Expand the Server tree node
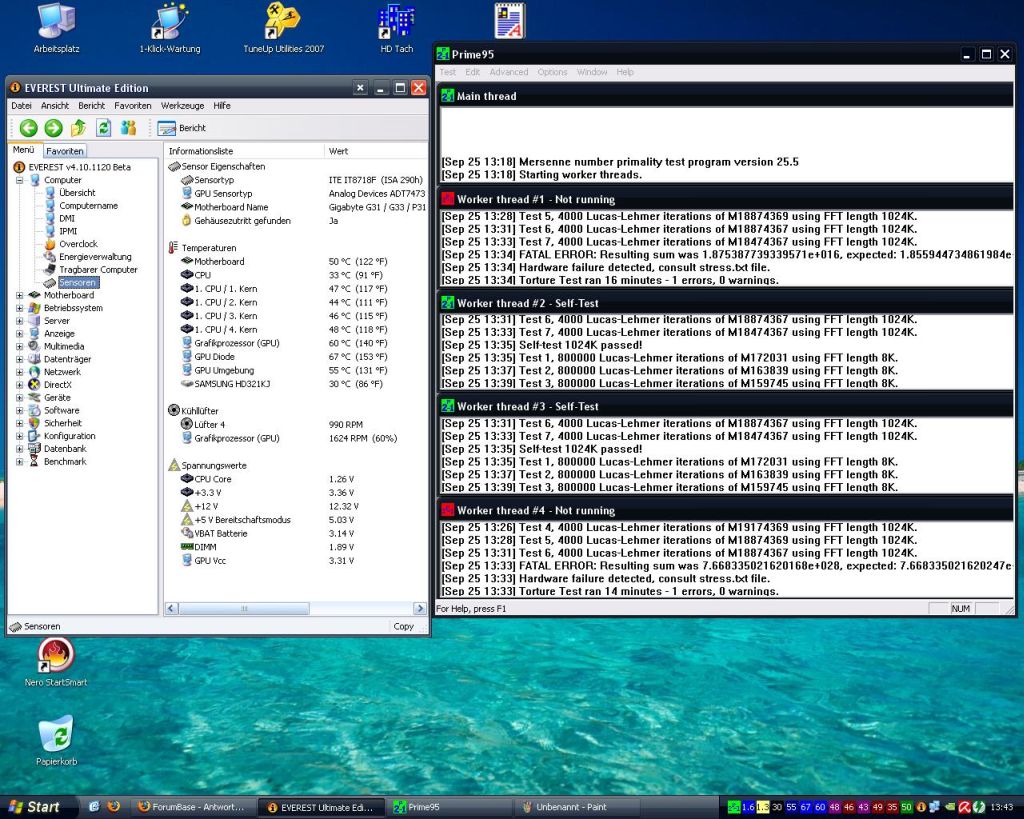The height and width of the screenshot is (819, 1024). pyautogui.click(x=20, y=321)
